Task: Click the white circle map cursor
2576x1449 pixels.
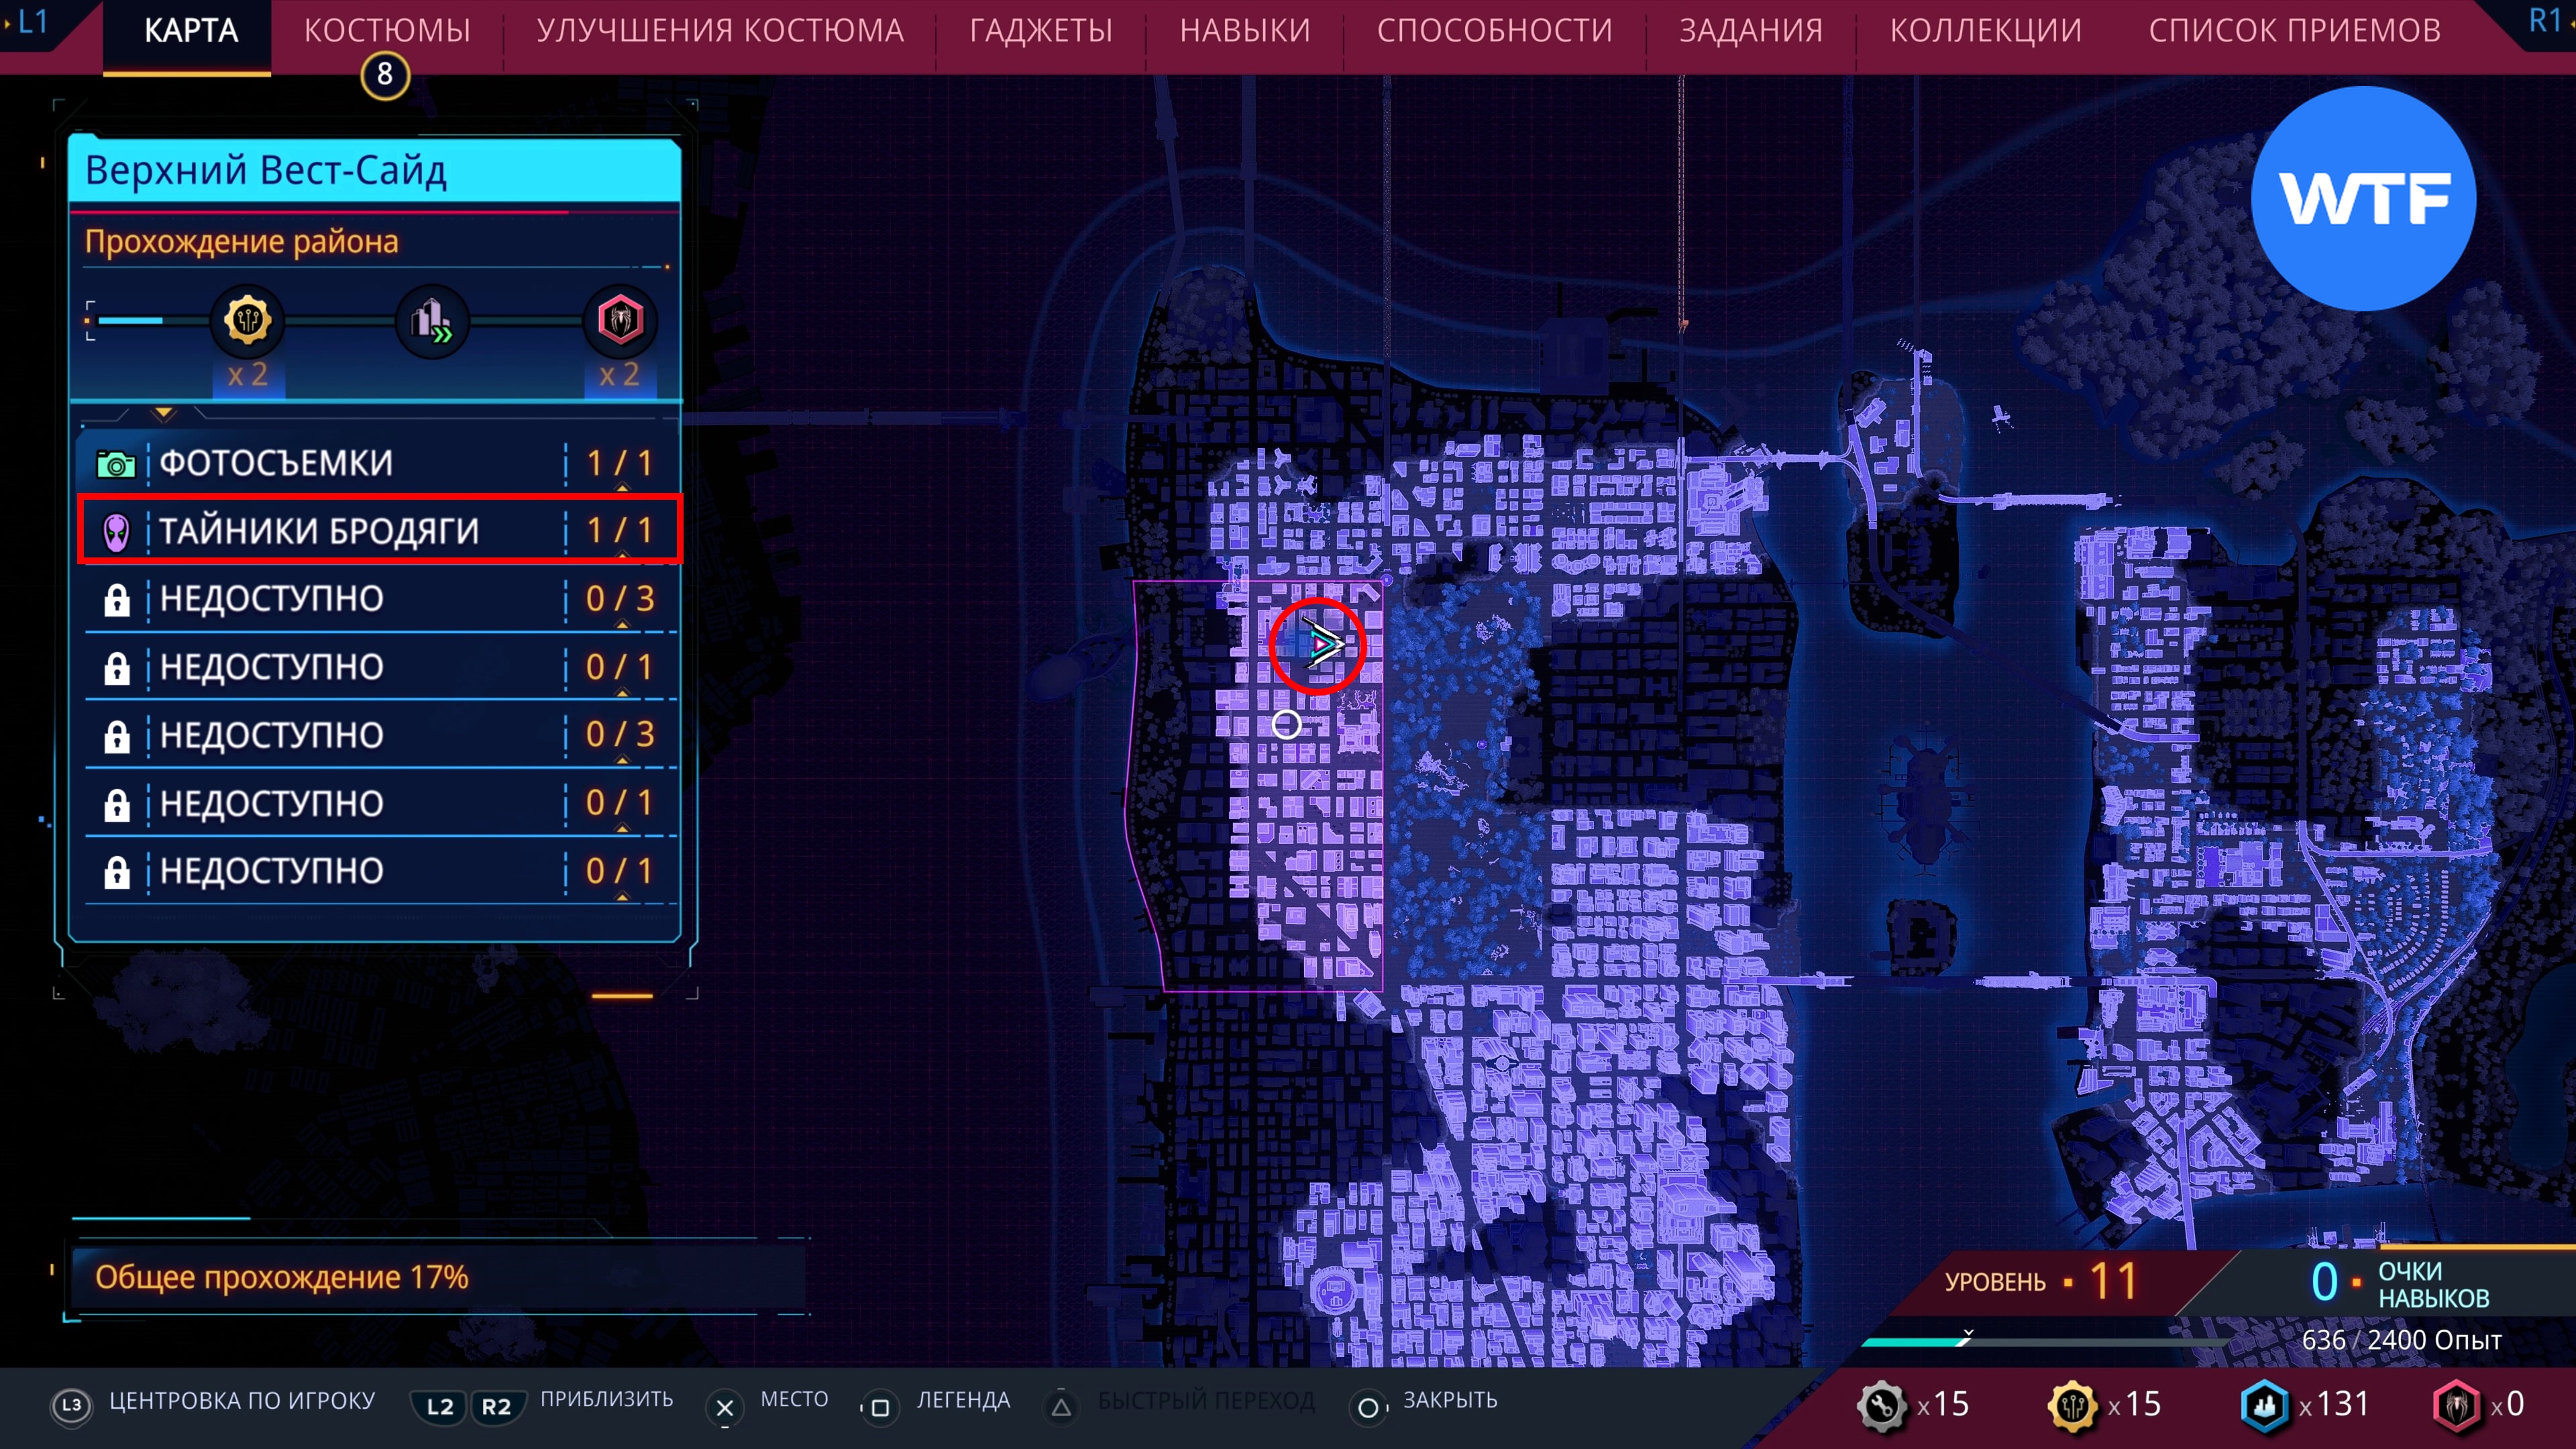Action: pos(1286,724)
